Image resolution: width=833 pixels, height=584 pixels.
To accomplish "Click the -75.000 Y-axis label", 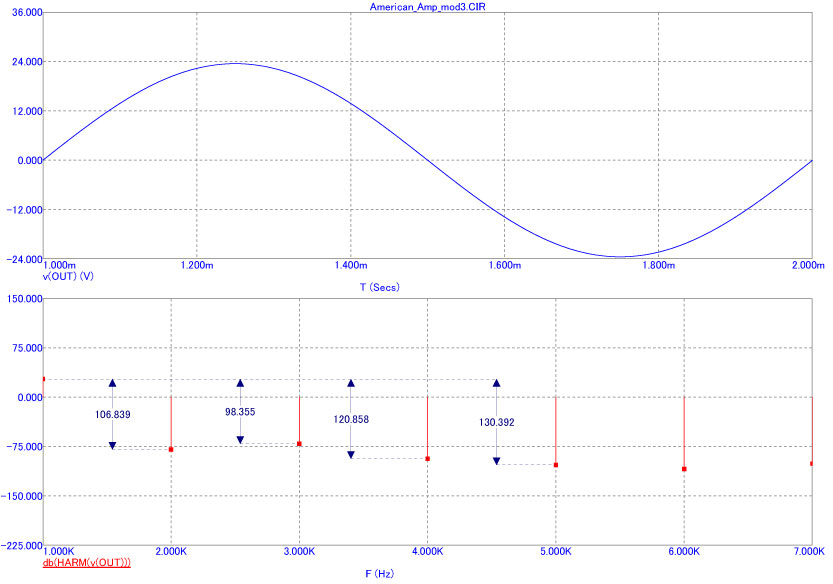I will (x=24, y=447).
